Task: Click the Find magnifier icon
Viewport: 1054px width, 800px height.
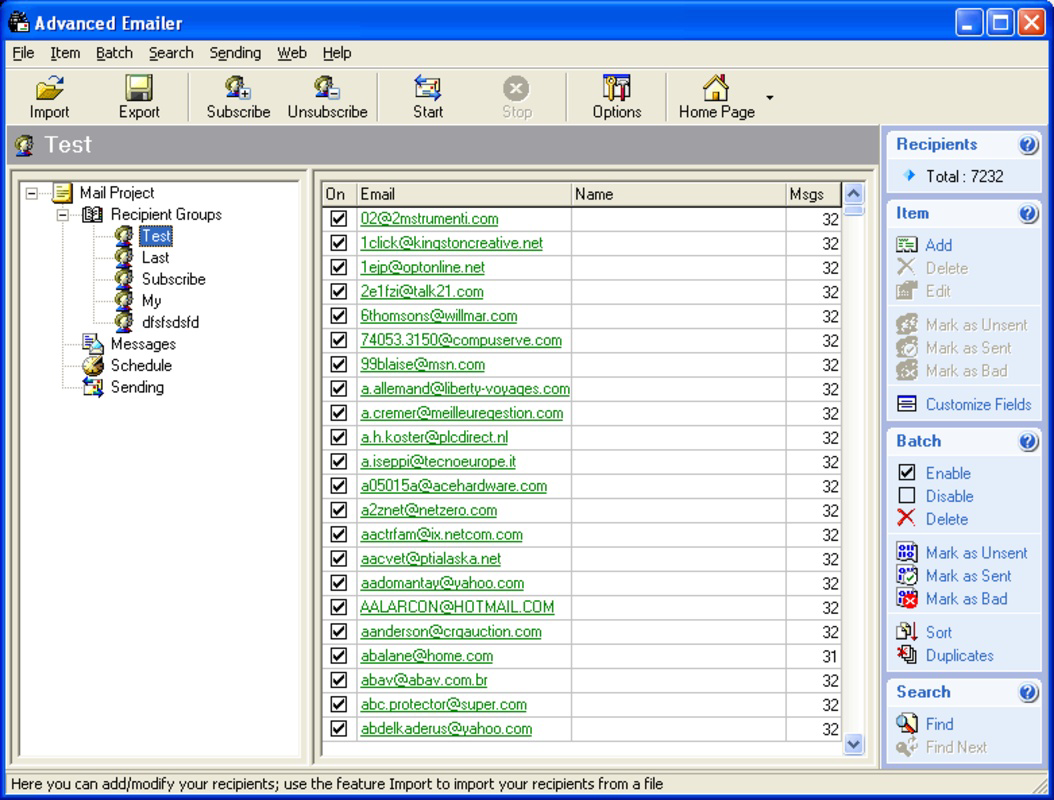Action: pos(907,723)
